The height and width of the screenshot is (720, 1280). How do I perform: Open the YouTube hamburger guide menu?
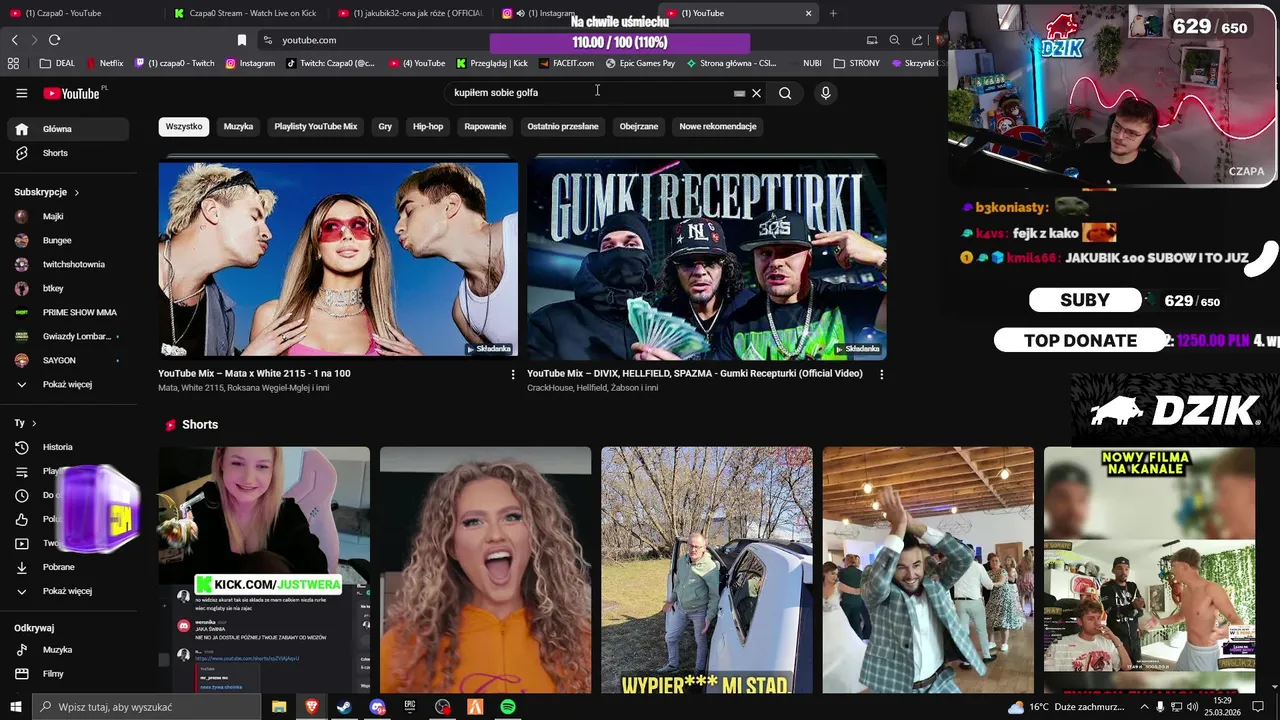21,93
